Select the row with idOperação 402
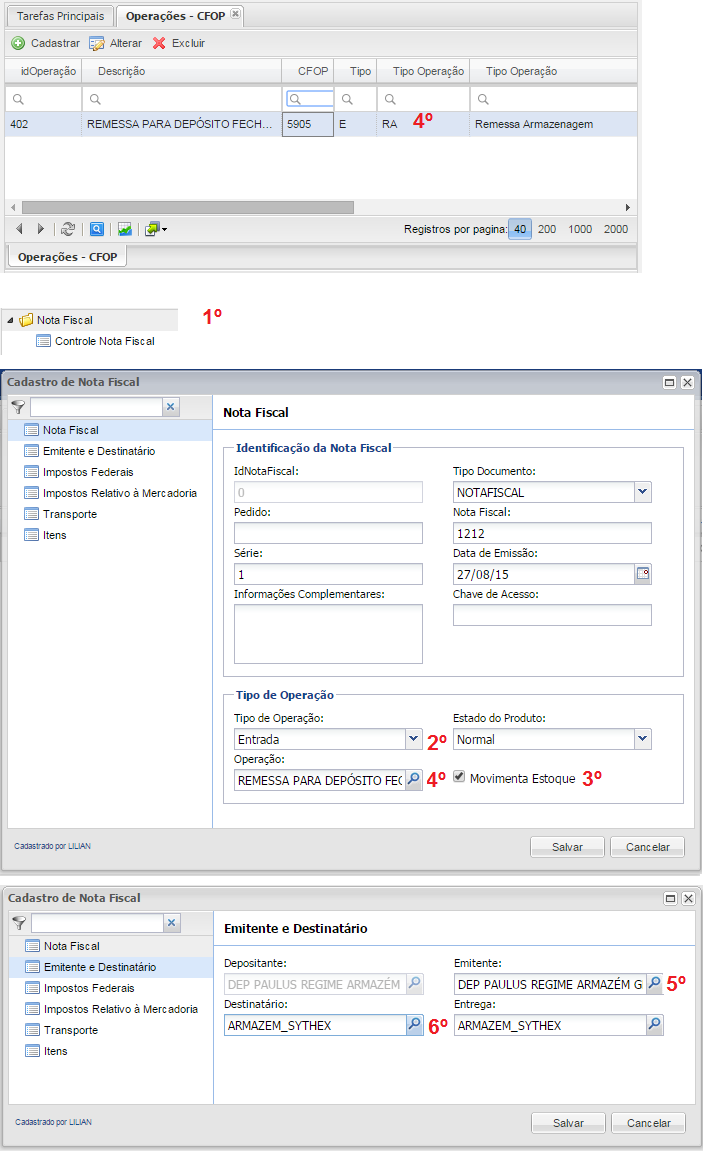 point(321,124)
